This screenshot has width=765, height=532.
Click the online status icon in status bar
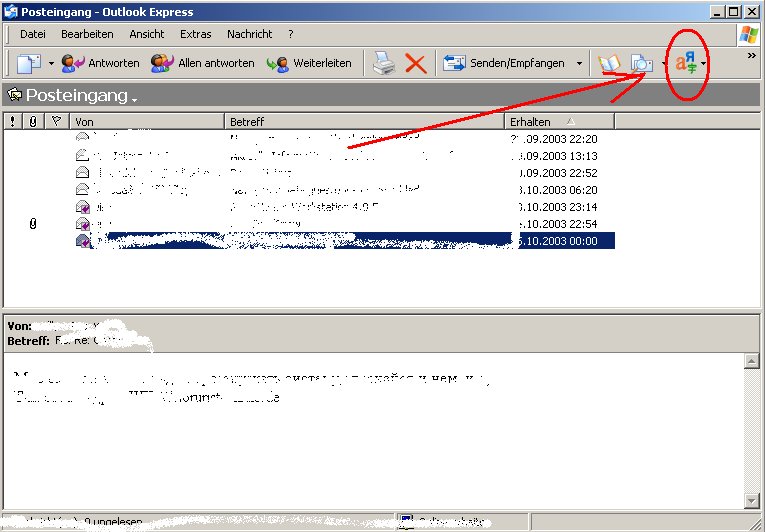coord(406,522)
